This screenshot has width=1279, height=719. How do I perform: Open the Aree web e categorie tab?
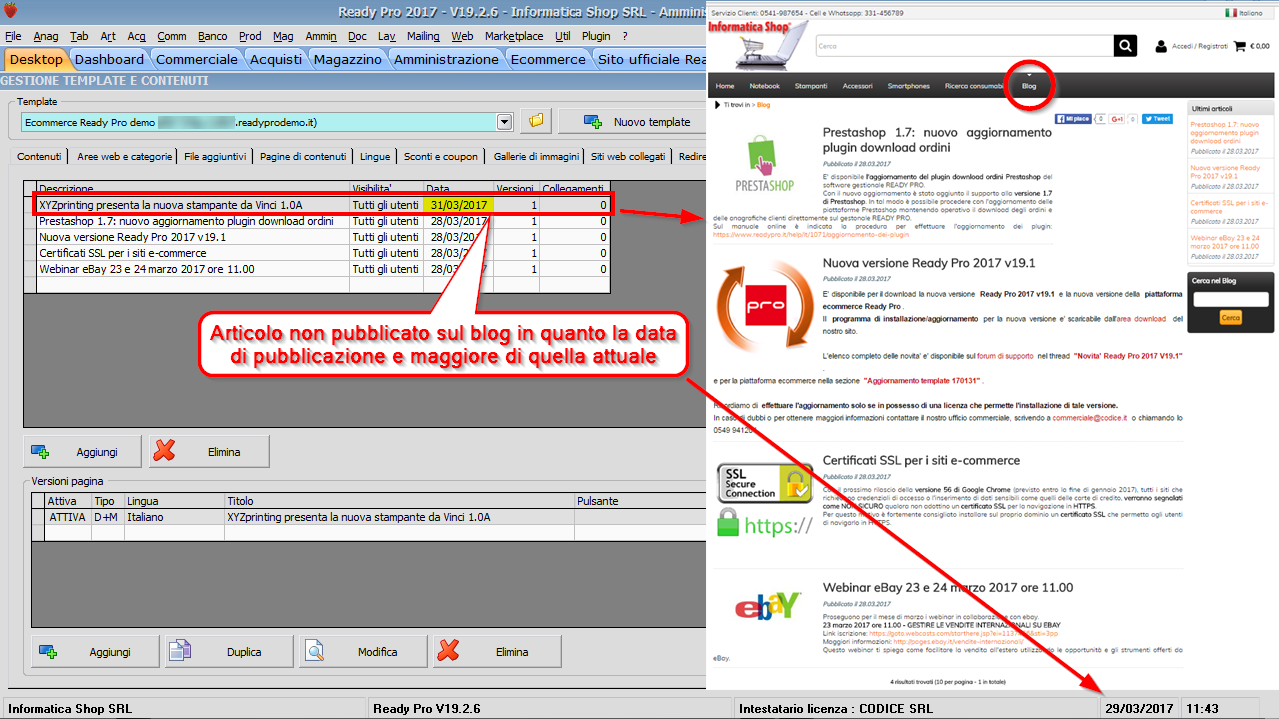125,156
